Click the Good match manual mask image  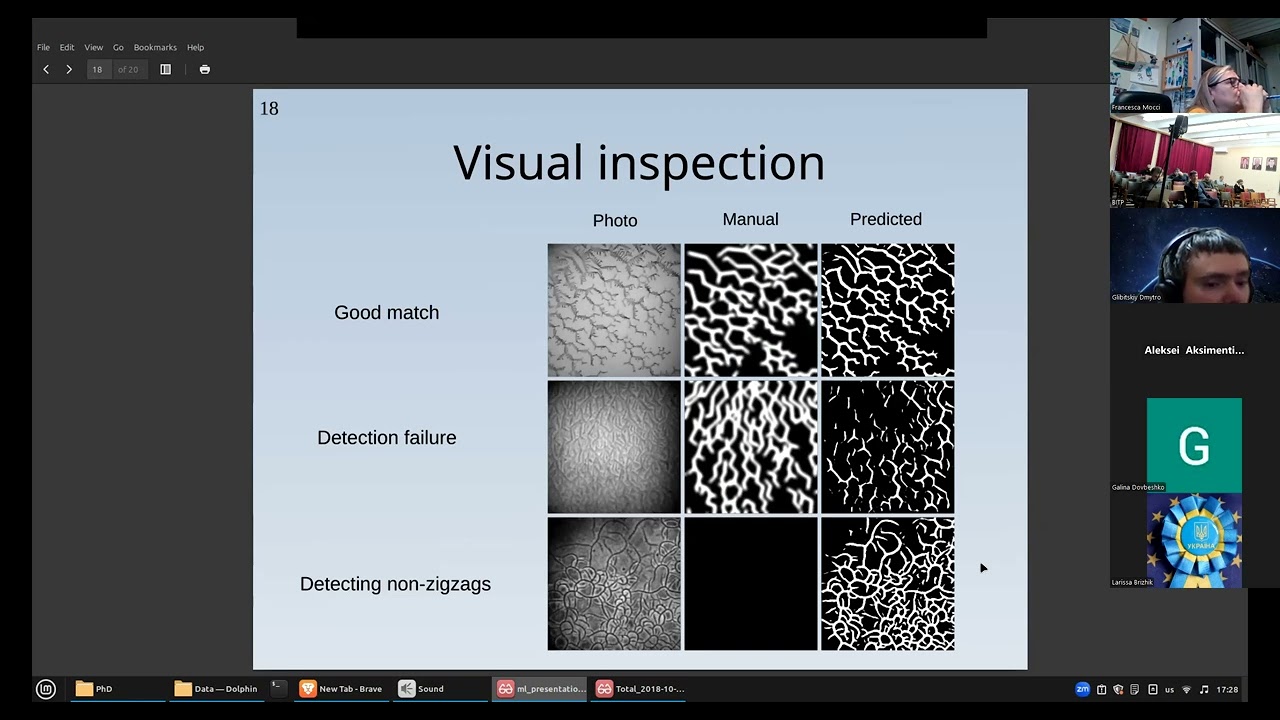pos(751,310)
